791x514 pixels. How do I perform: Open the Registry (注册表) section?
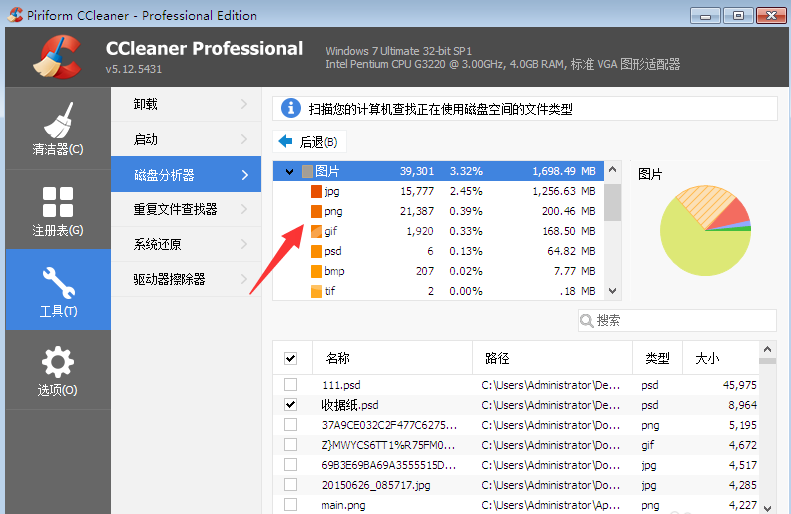(58, 210)
